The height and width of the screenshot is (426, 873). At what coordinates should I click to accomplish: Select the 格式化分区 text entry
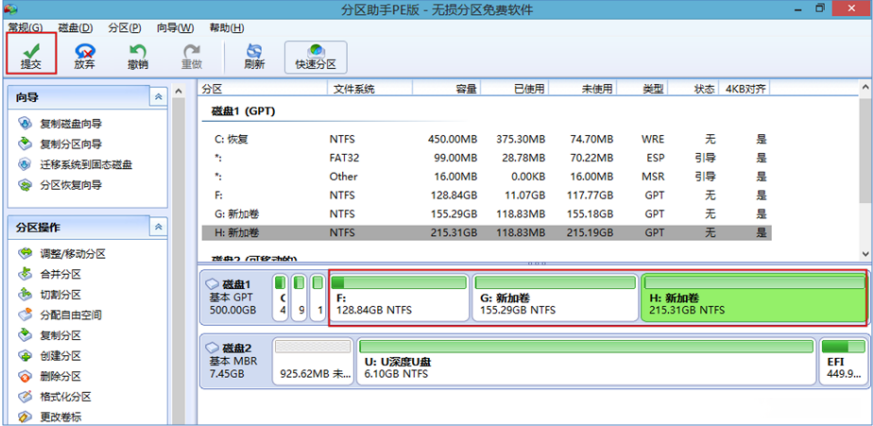[66, 397]
